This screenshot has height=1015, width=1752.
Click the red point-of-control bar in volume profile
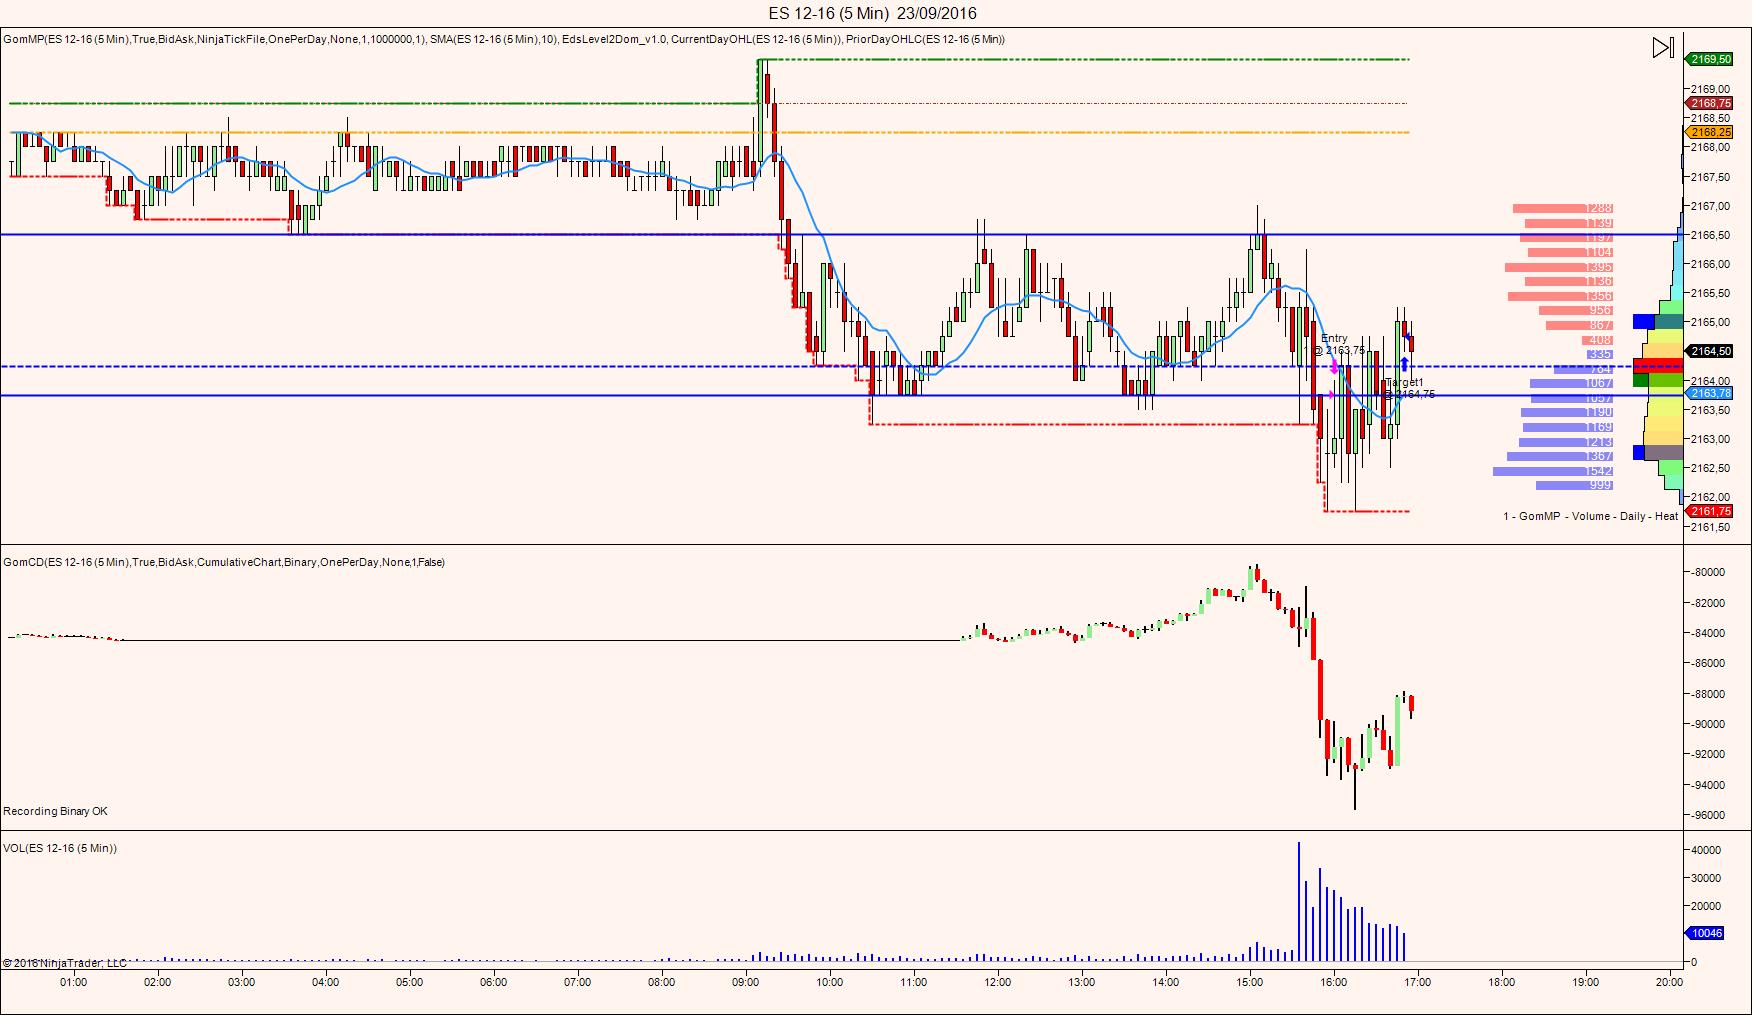pyautogui.click(x=1658, y=366)
